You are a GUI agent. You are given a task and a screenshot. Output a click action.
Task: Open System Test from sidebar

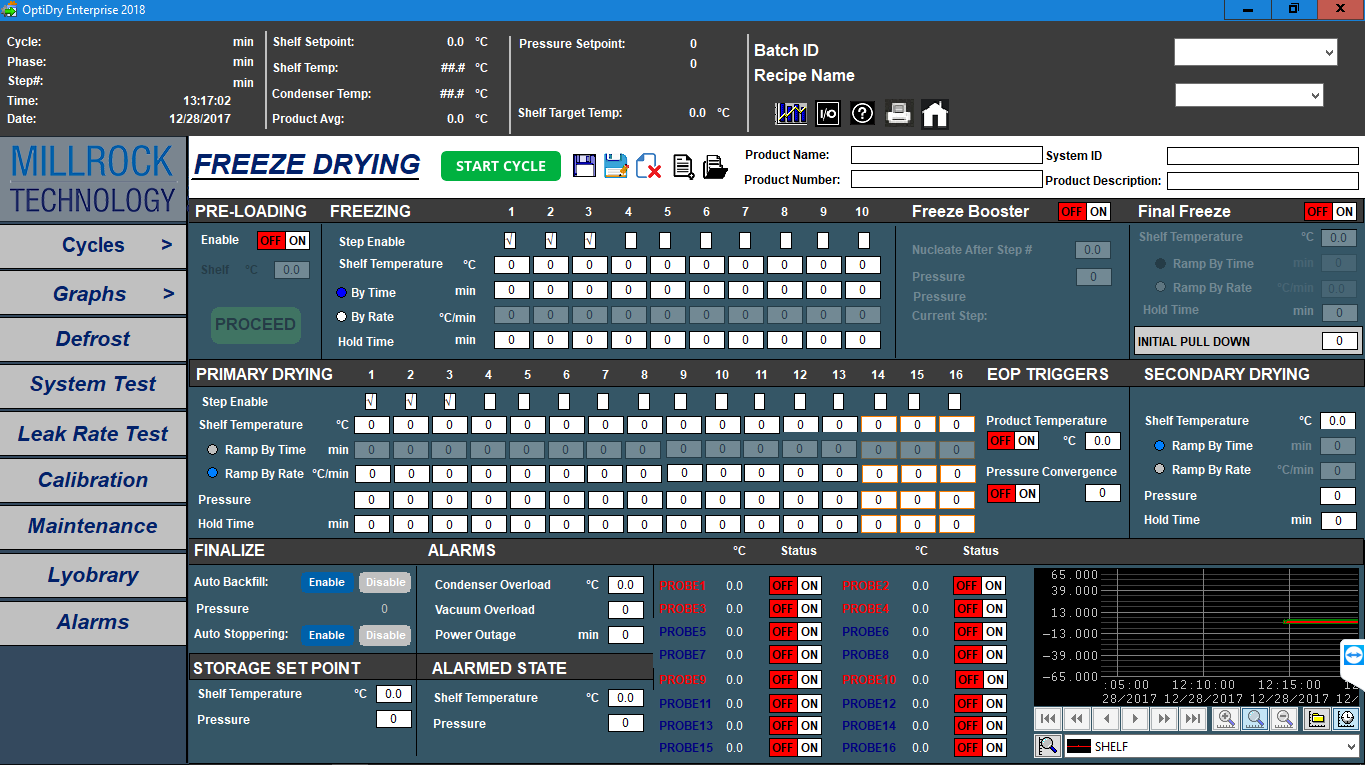tap(93, 385)
